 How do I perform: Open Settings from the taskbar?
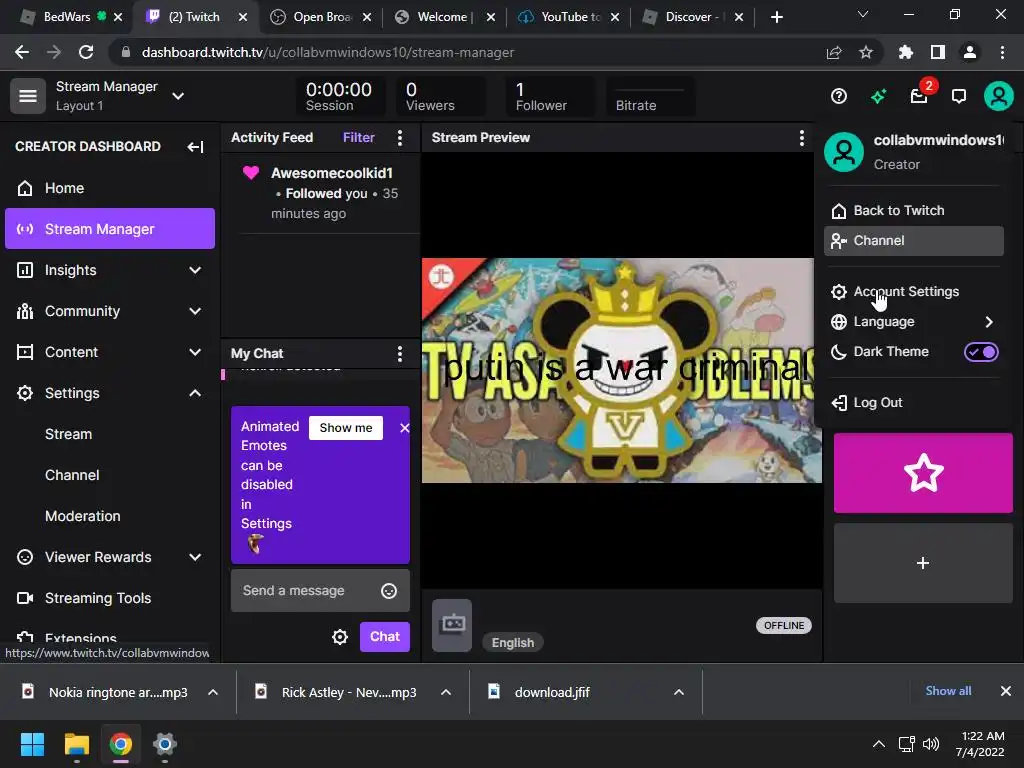click(165, 744)
